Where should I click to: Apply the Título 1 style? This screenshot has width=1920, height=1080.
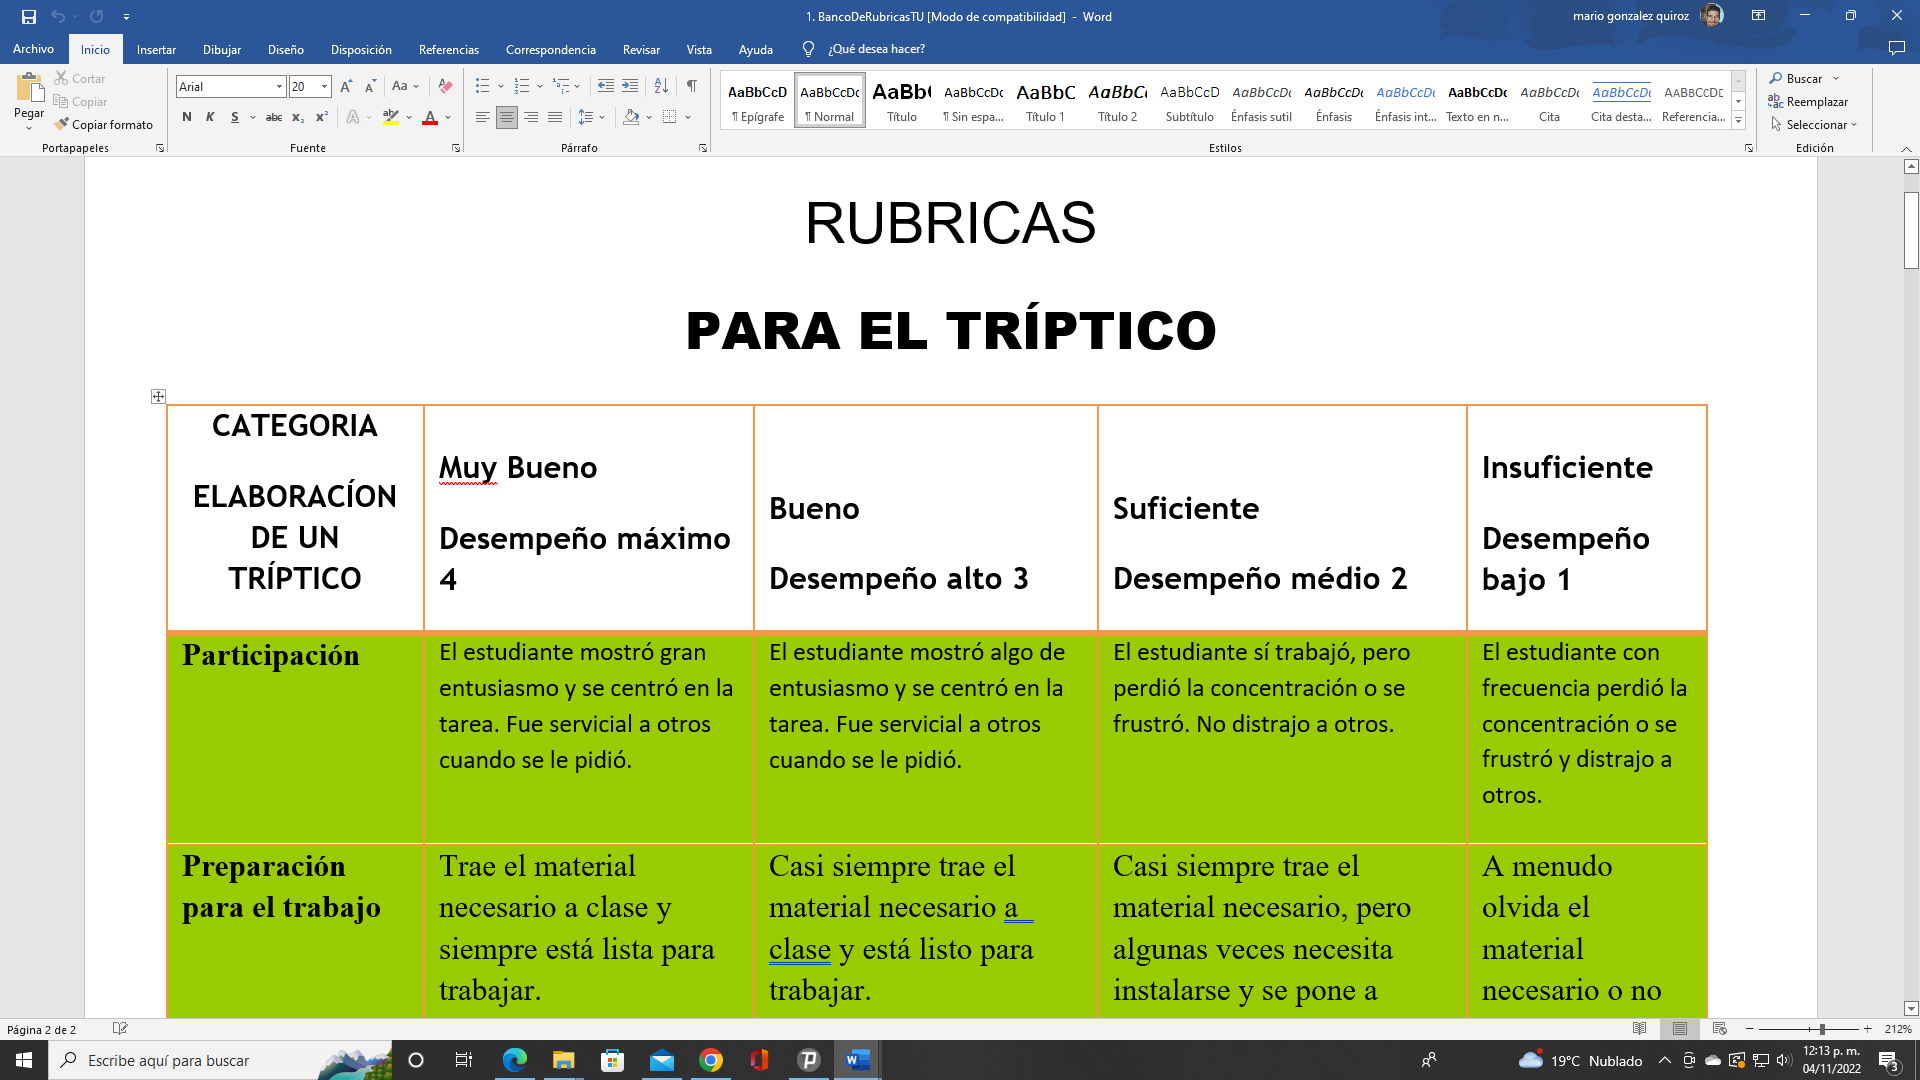point(1045,100)
